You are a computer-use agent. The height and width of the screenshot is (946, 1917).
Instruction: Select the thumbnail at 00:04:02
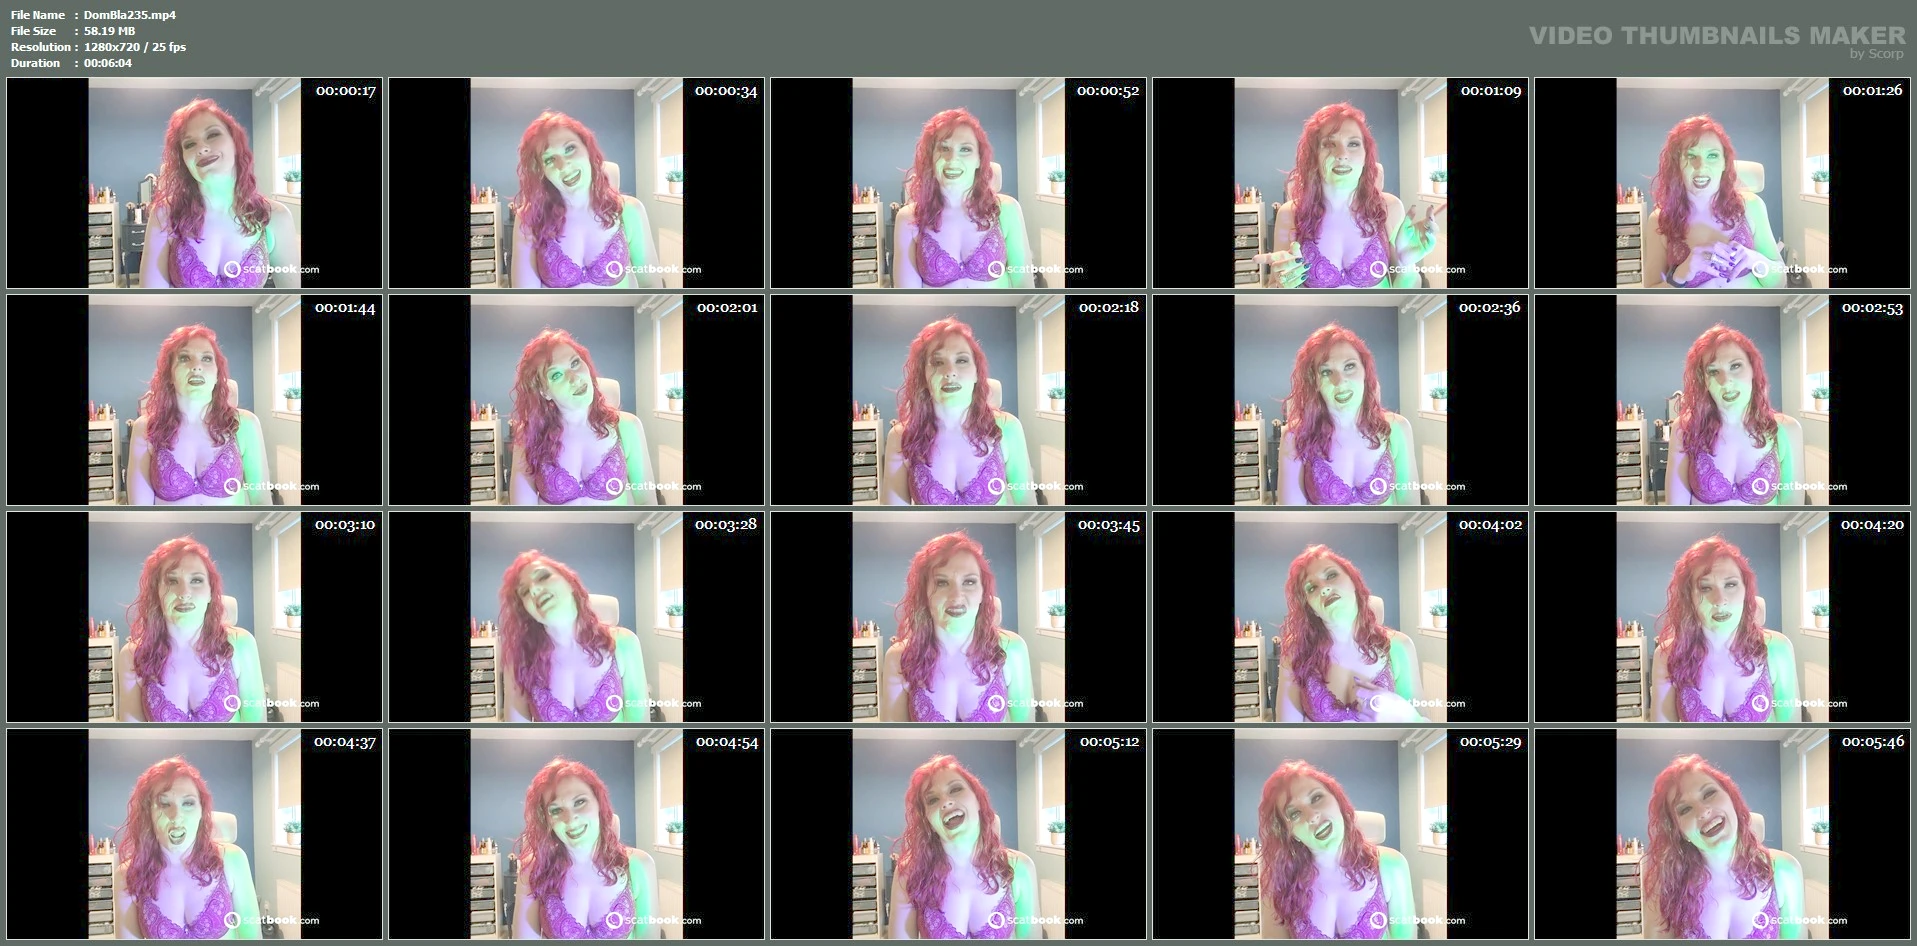point(1340,617)
